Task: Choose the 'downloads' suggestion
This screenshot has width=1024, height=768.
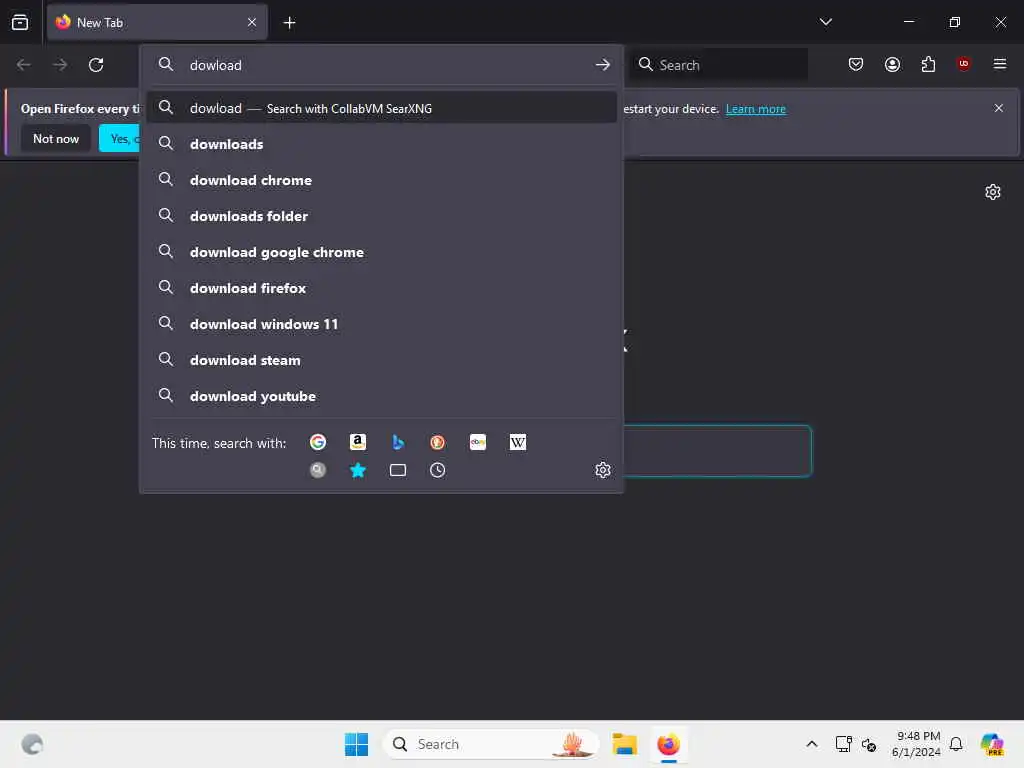Action: [381, 144]
